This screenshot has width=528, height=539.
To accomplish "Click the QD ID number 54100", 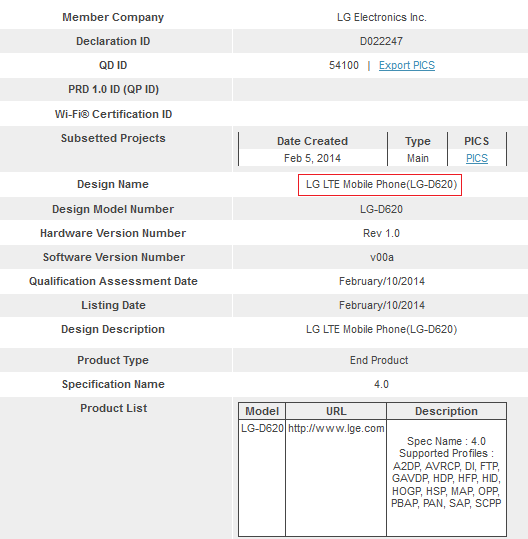I will 344,65.
